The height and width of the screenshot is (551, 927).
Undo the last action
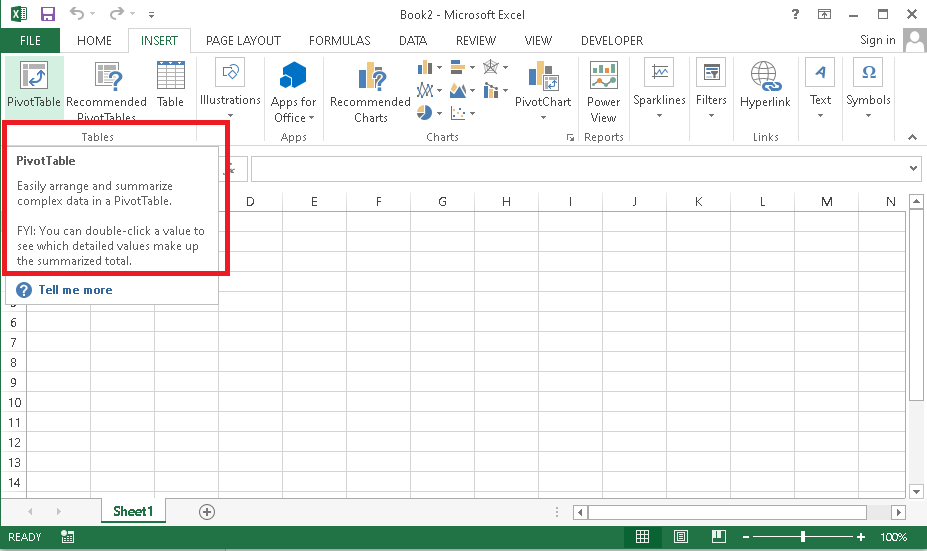coord(76,13)
